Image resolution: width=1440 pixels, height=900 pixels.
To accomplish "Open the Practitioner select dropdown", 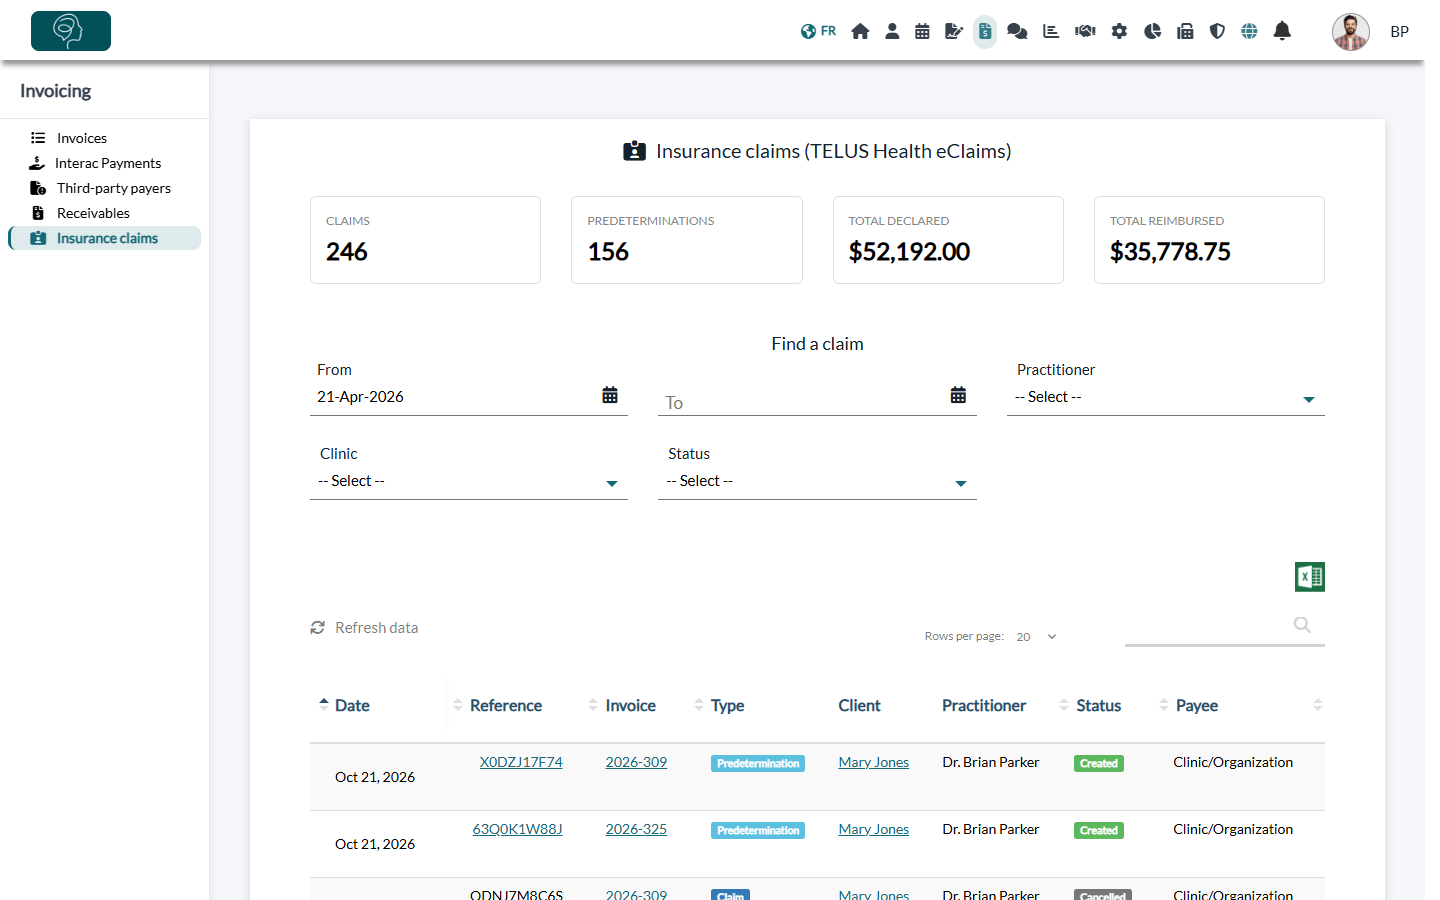I will (1165, 398).
